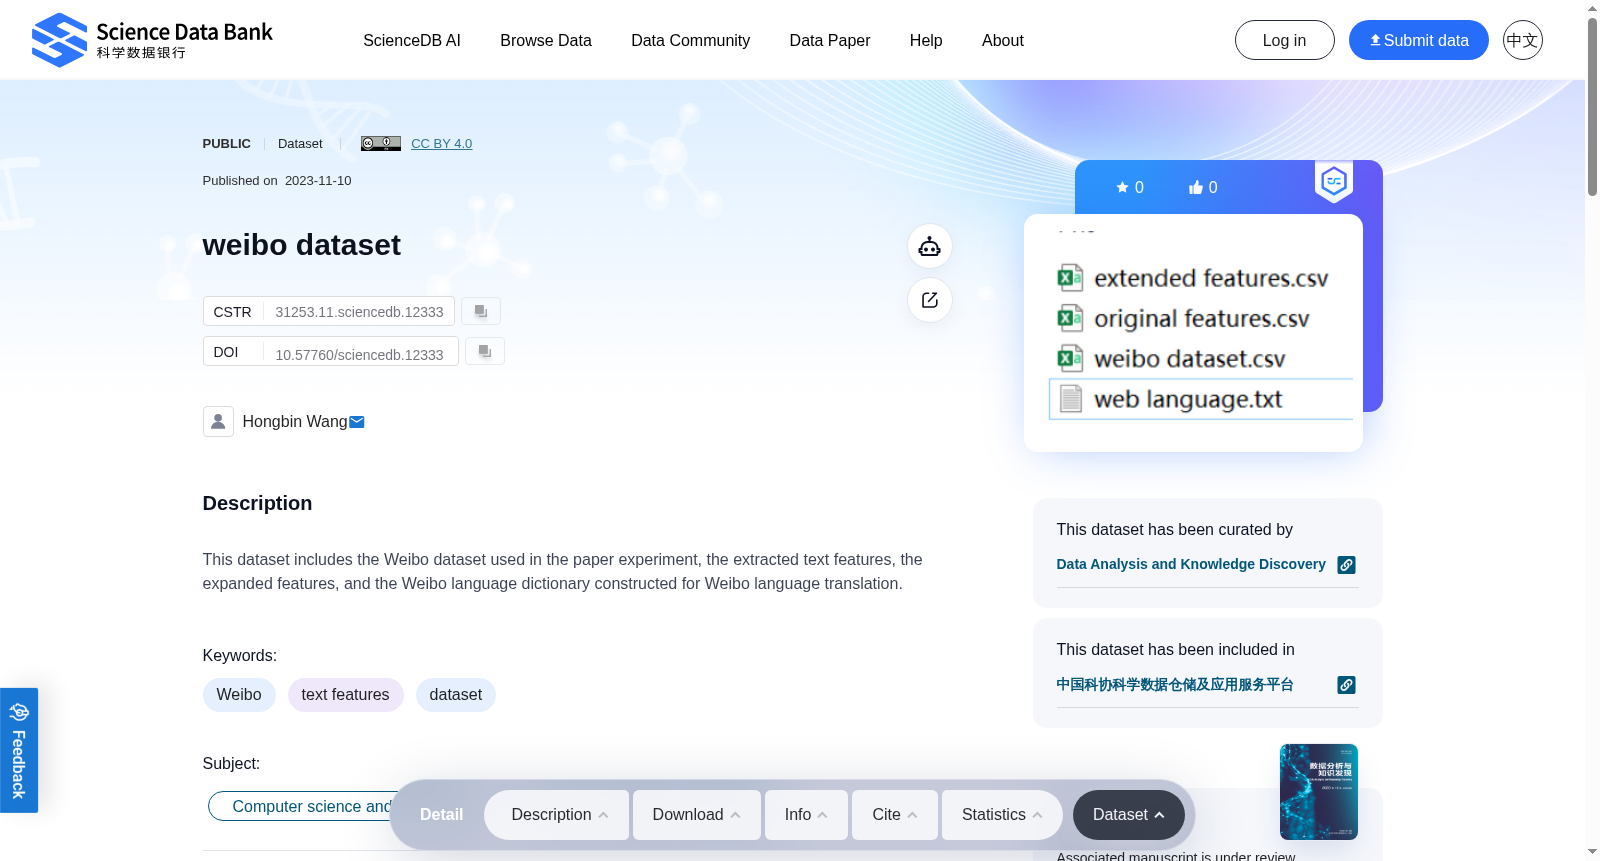Viewport: 1600px width, 861px height.
Task: Click original features.csv Excel icon
Action: pyautogui.click(x=1070, y=318)
